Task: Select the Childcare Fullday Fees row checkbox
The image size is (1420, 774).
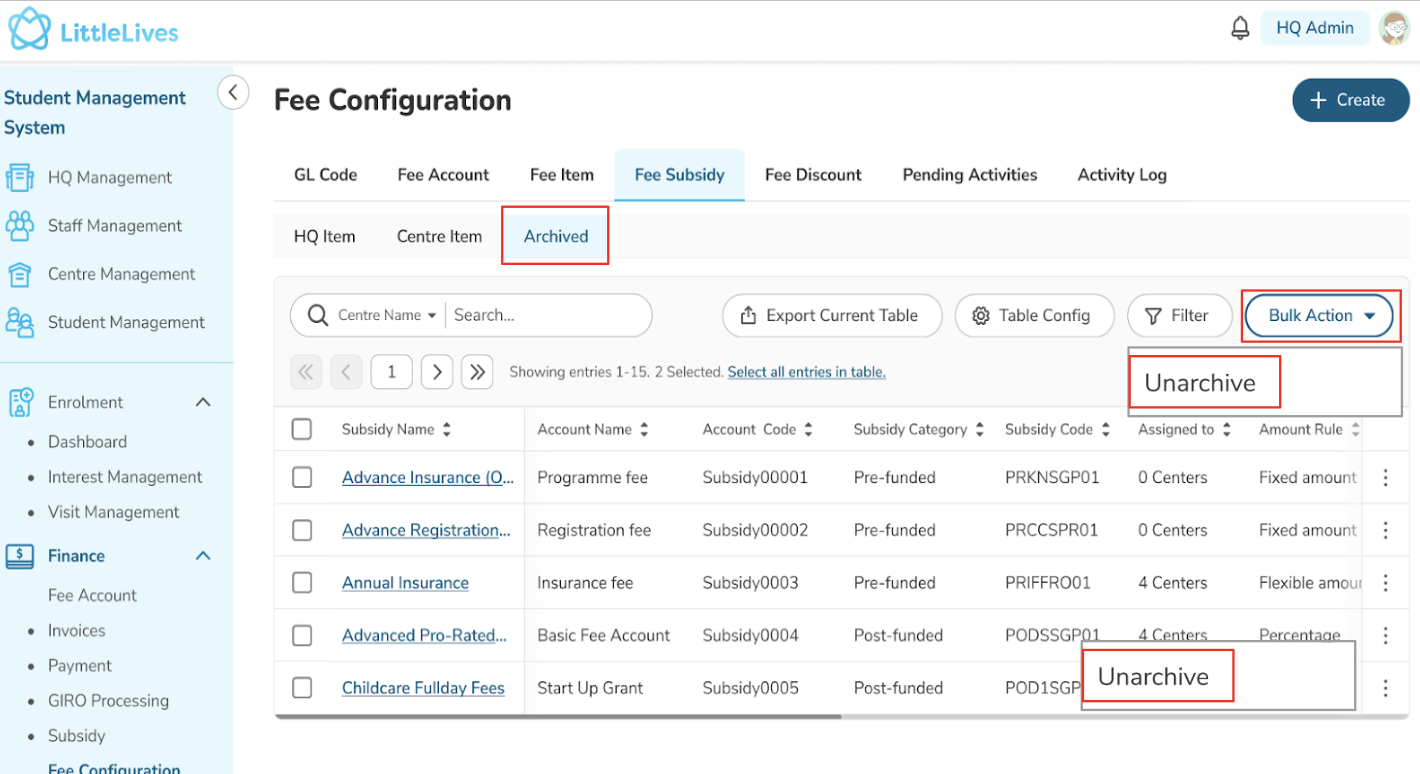Action: 302,688
